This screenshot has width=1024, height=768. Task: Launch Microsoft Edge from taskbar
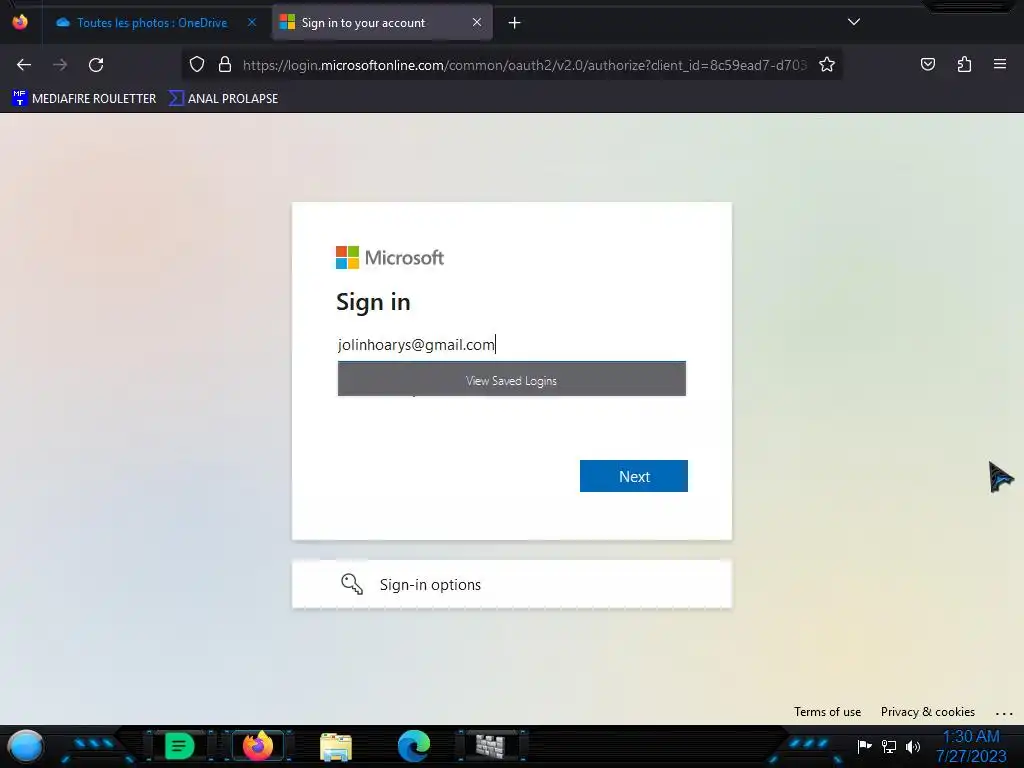pyautogui.click(x=414, y=746)
